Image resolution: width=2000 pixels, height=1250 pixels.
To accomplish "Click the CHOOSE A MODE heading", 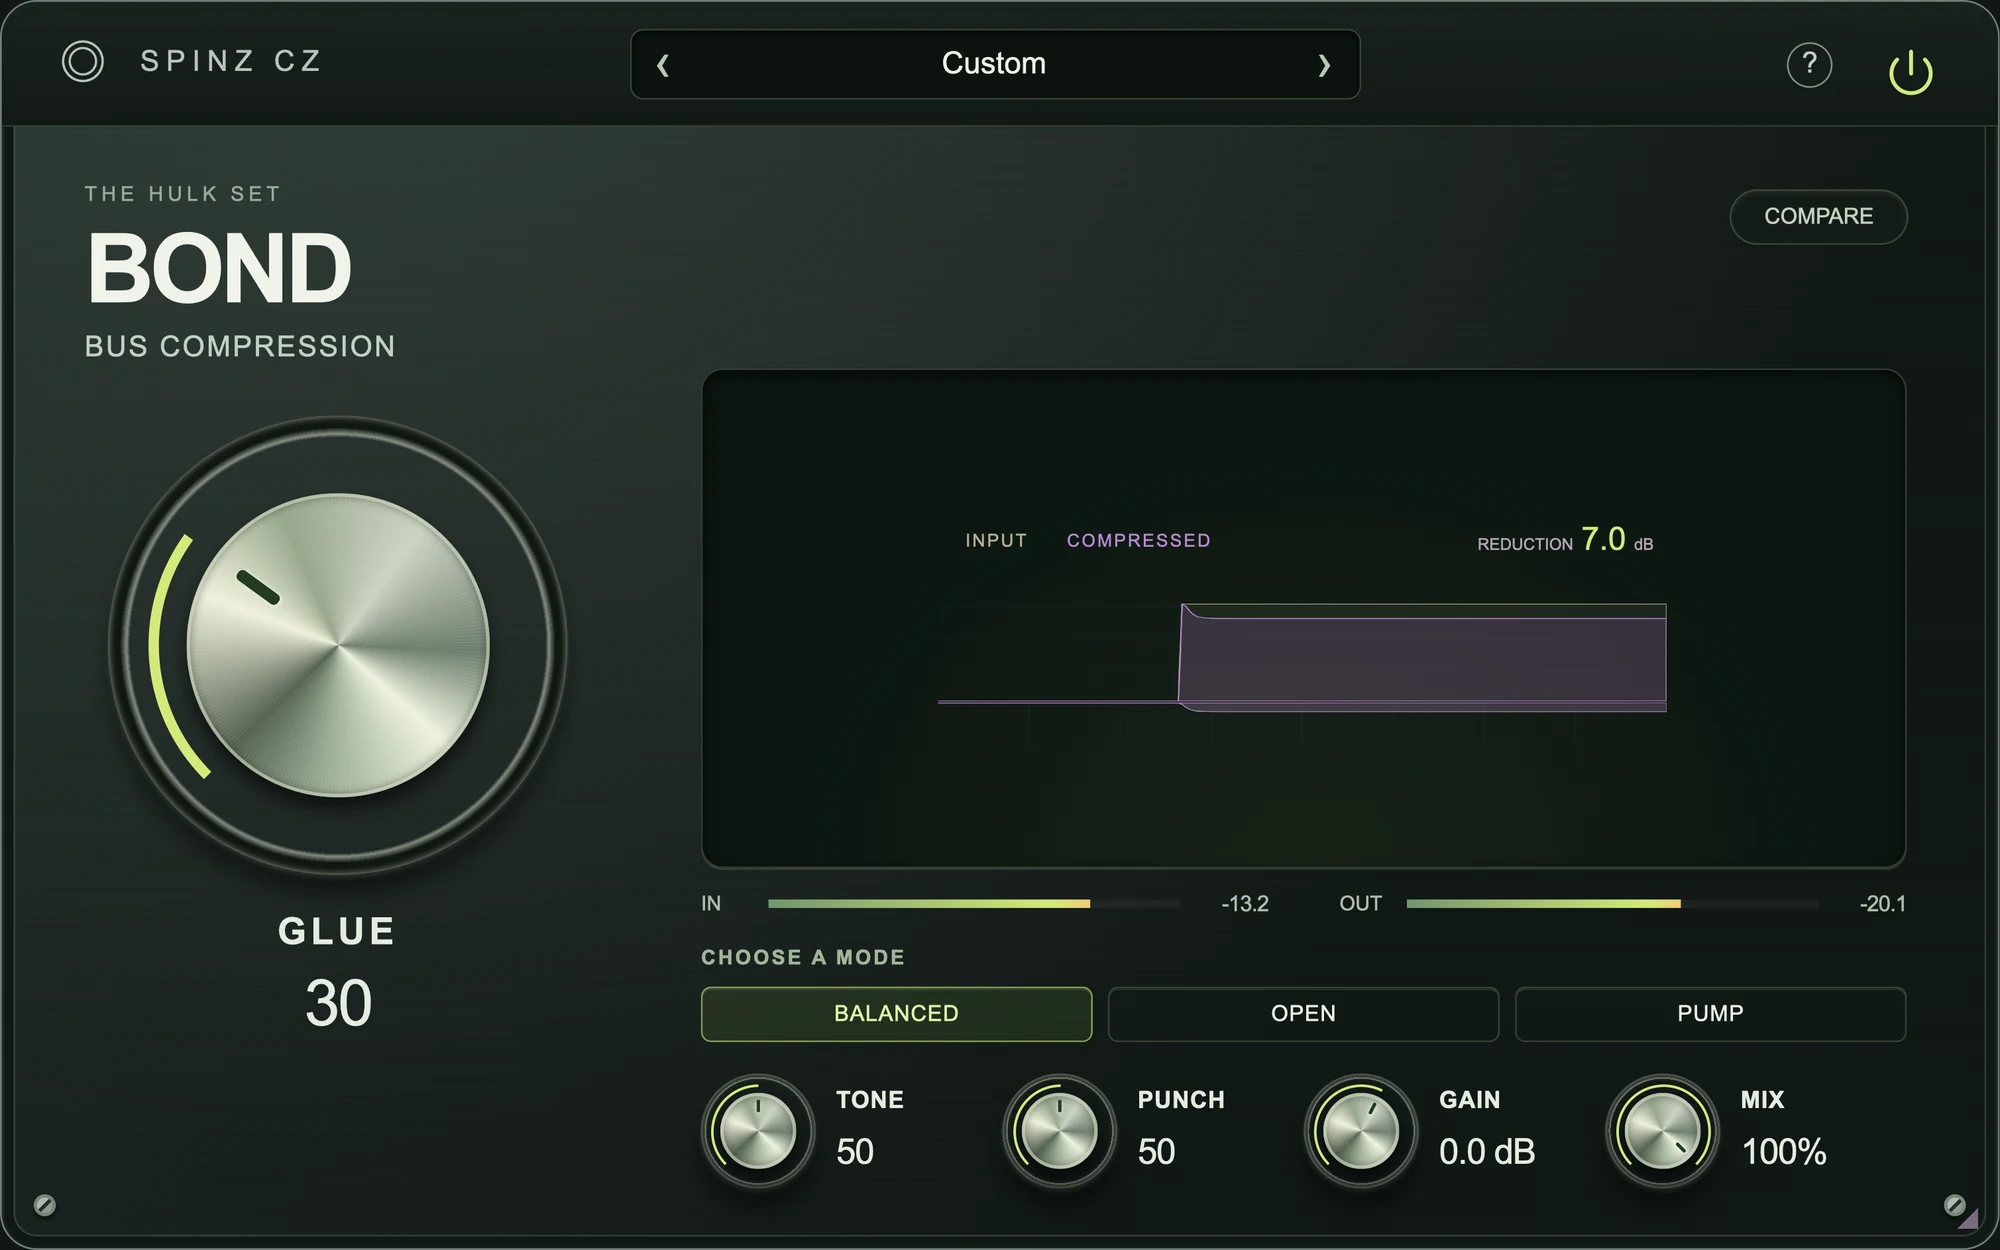I will click(x=803, y=957).
